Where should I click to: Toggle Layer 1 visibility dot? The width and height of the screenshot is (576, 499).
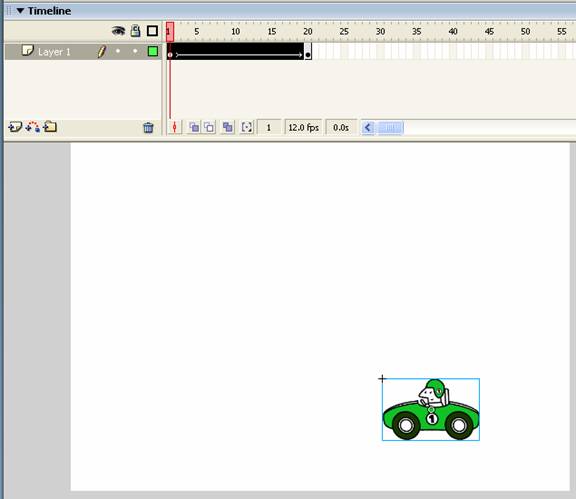point(118,51)
